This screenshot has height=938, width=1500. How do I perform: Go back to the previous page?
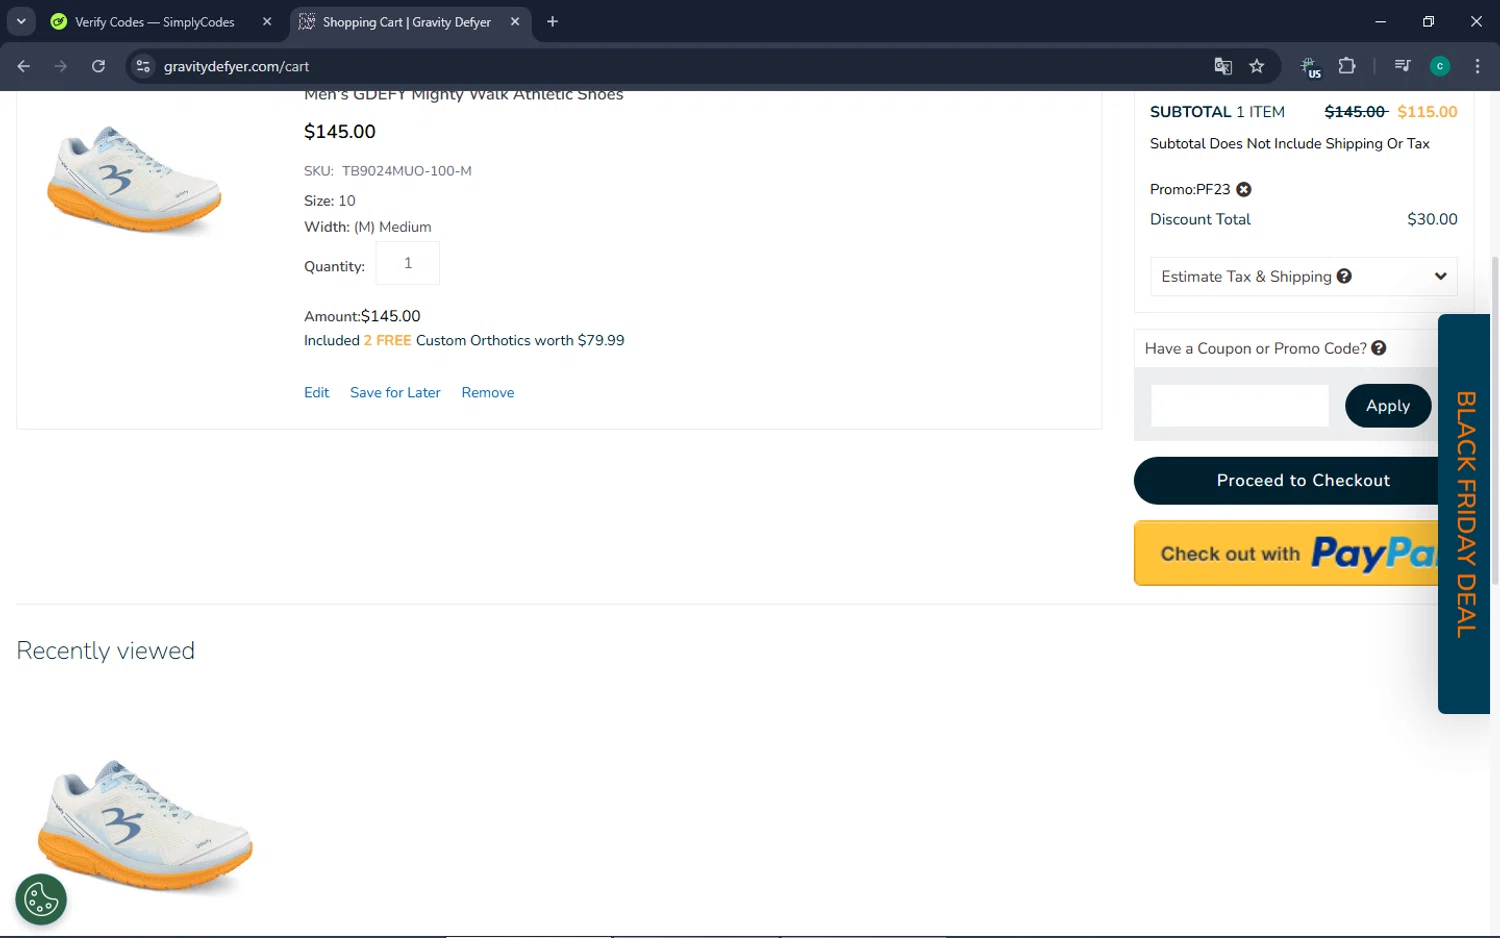pos(24,66)
